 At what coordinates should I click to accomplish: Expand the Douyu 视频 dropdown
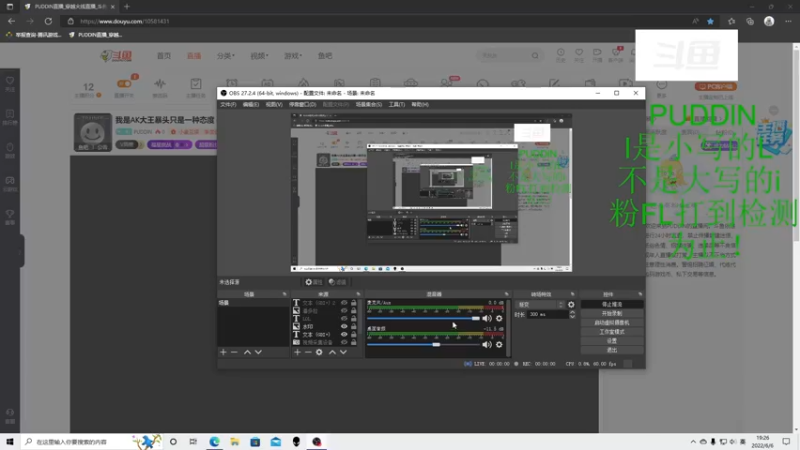pos(259,56)
